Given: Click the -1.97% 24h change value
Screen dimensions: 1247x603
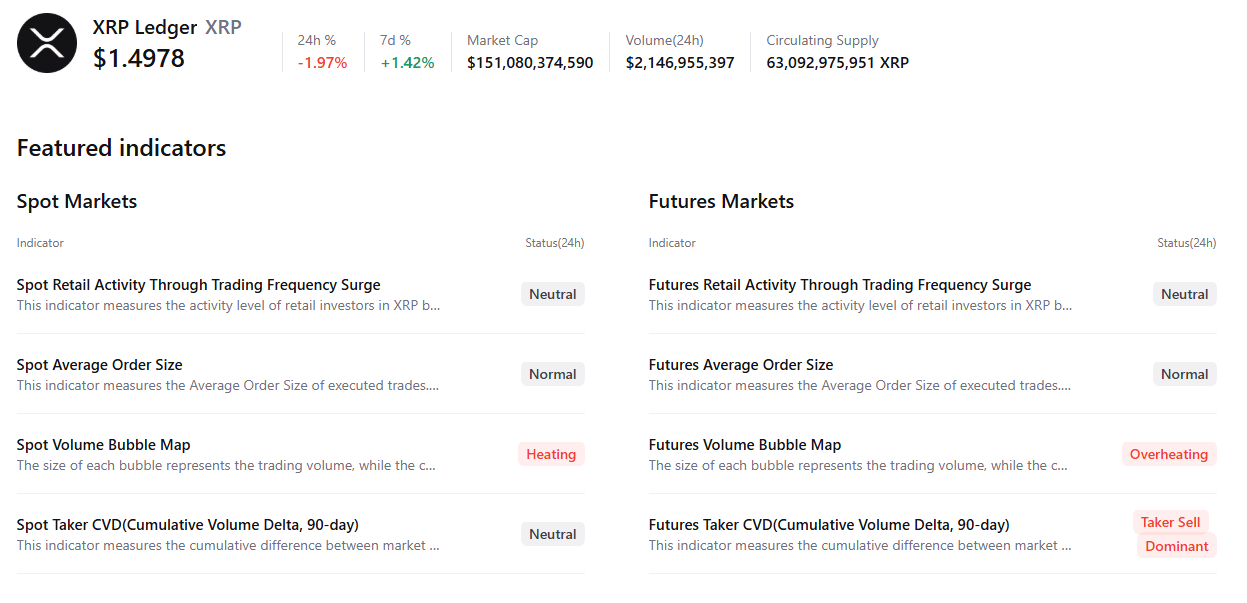Looking at the screenshot, I should 322,63.
